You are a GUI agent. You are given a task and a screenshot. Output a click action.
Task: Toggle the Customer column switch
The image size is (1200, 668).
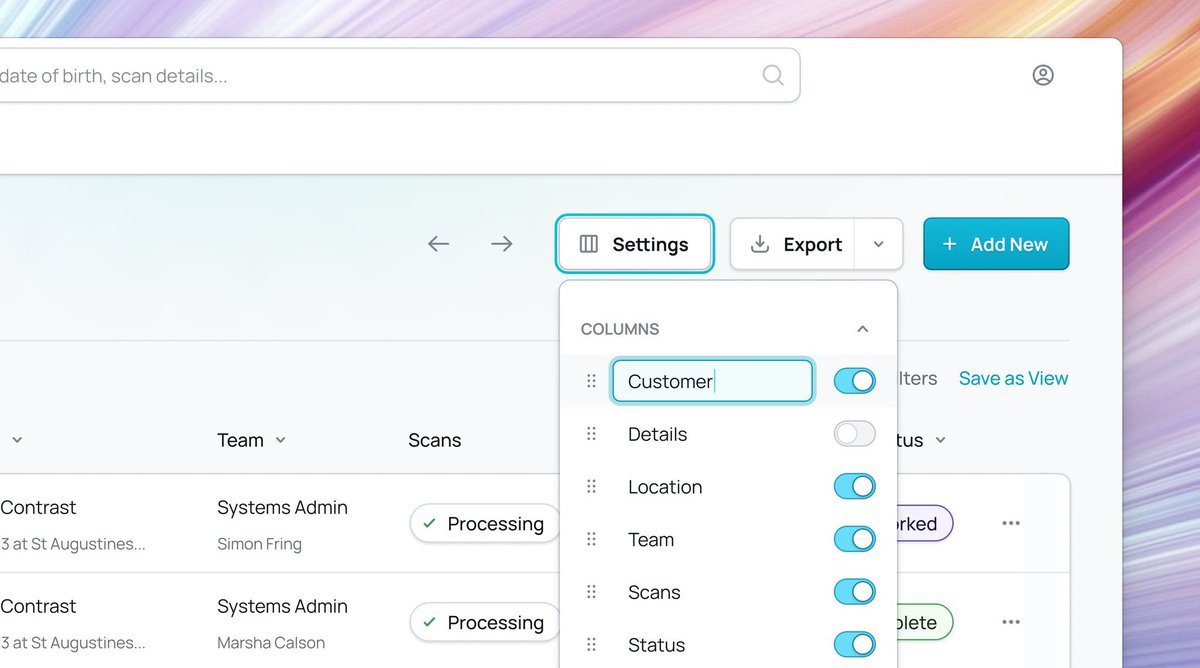coord(854,381)
